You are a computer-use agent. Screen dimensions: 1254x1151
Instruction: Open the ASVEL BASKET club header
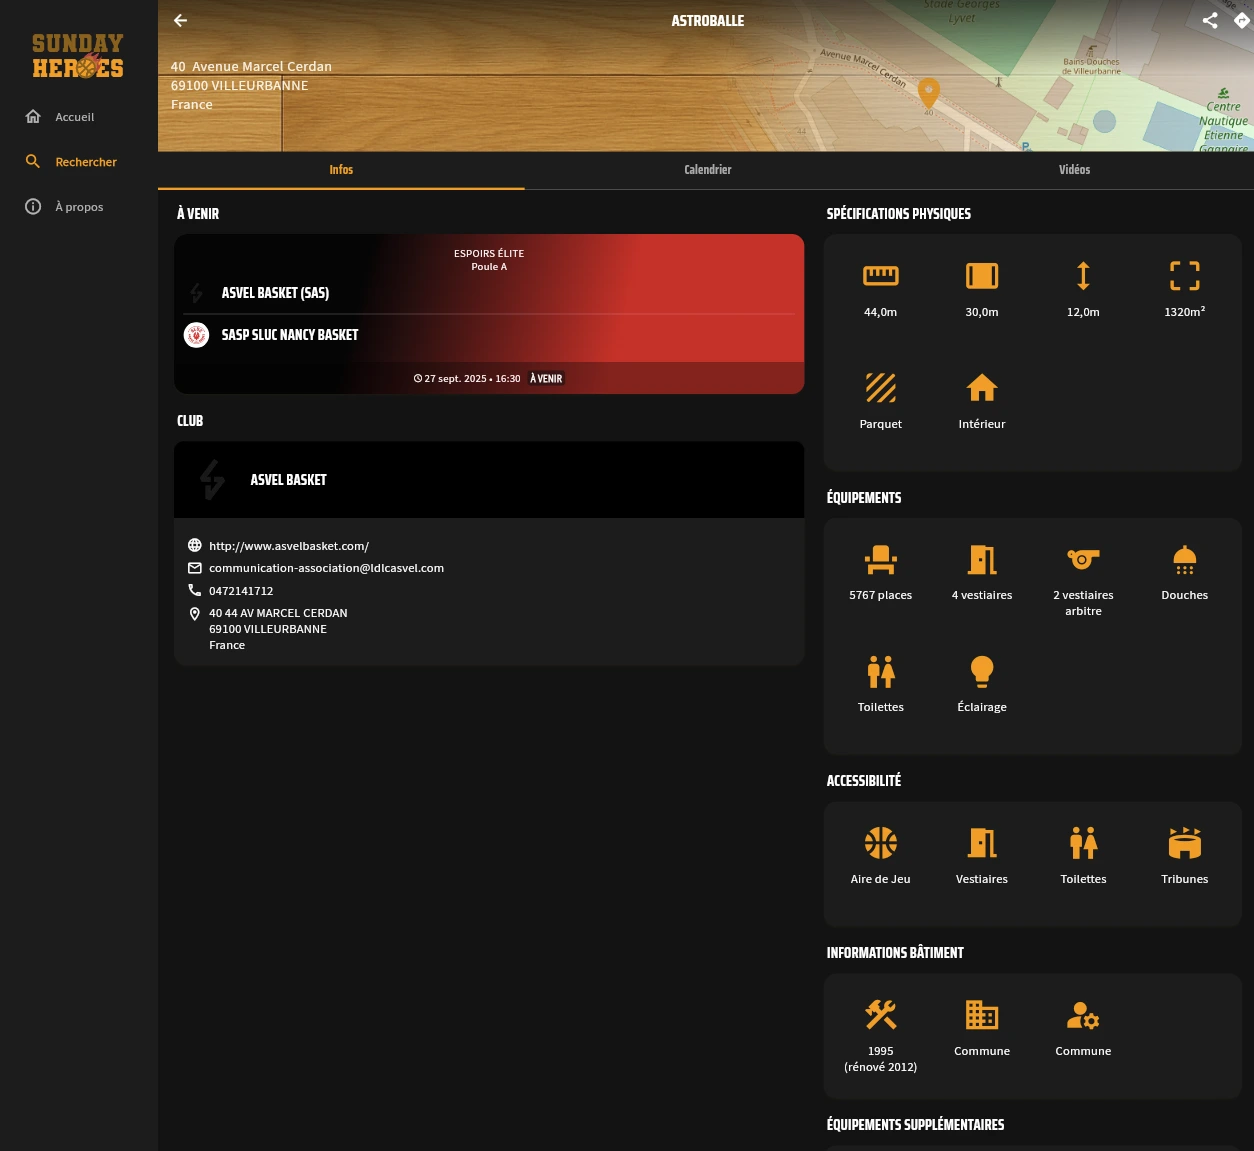tap(489, 480)
